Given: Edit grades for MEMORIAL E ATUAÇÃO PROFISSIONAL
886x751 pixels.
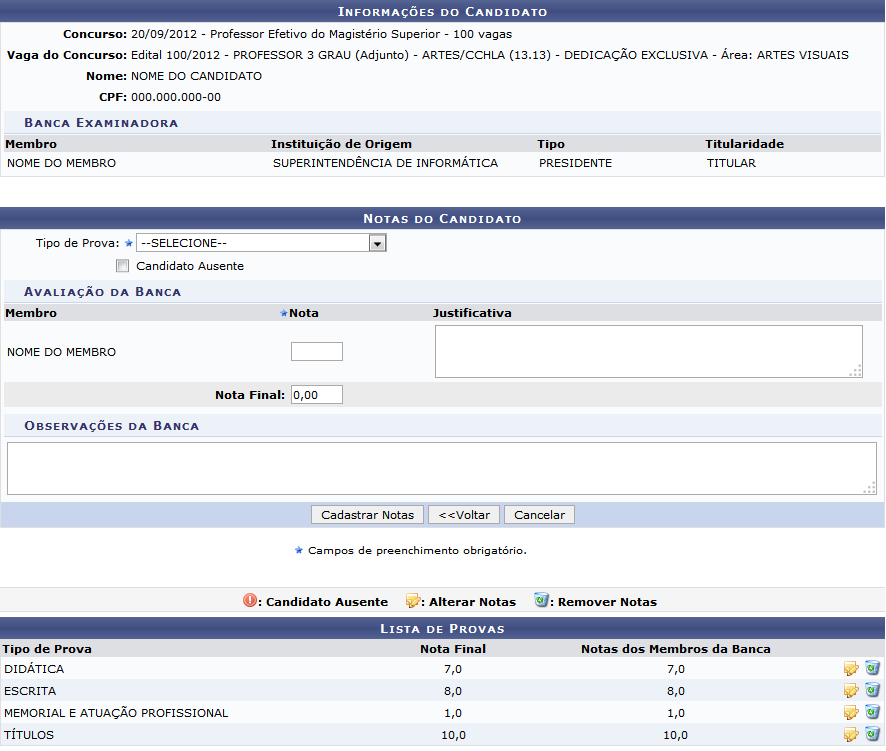Looking at the screenshot, I should click(x=851, y=713).
